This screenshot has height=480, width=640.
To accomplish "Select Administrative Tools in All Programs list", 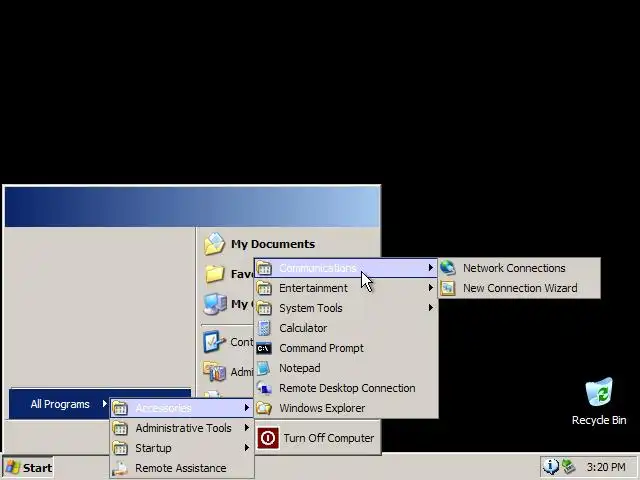I will (182, 428).
